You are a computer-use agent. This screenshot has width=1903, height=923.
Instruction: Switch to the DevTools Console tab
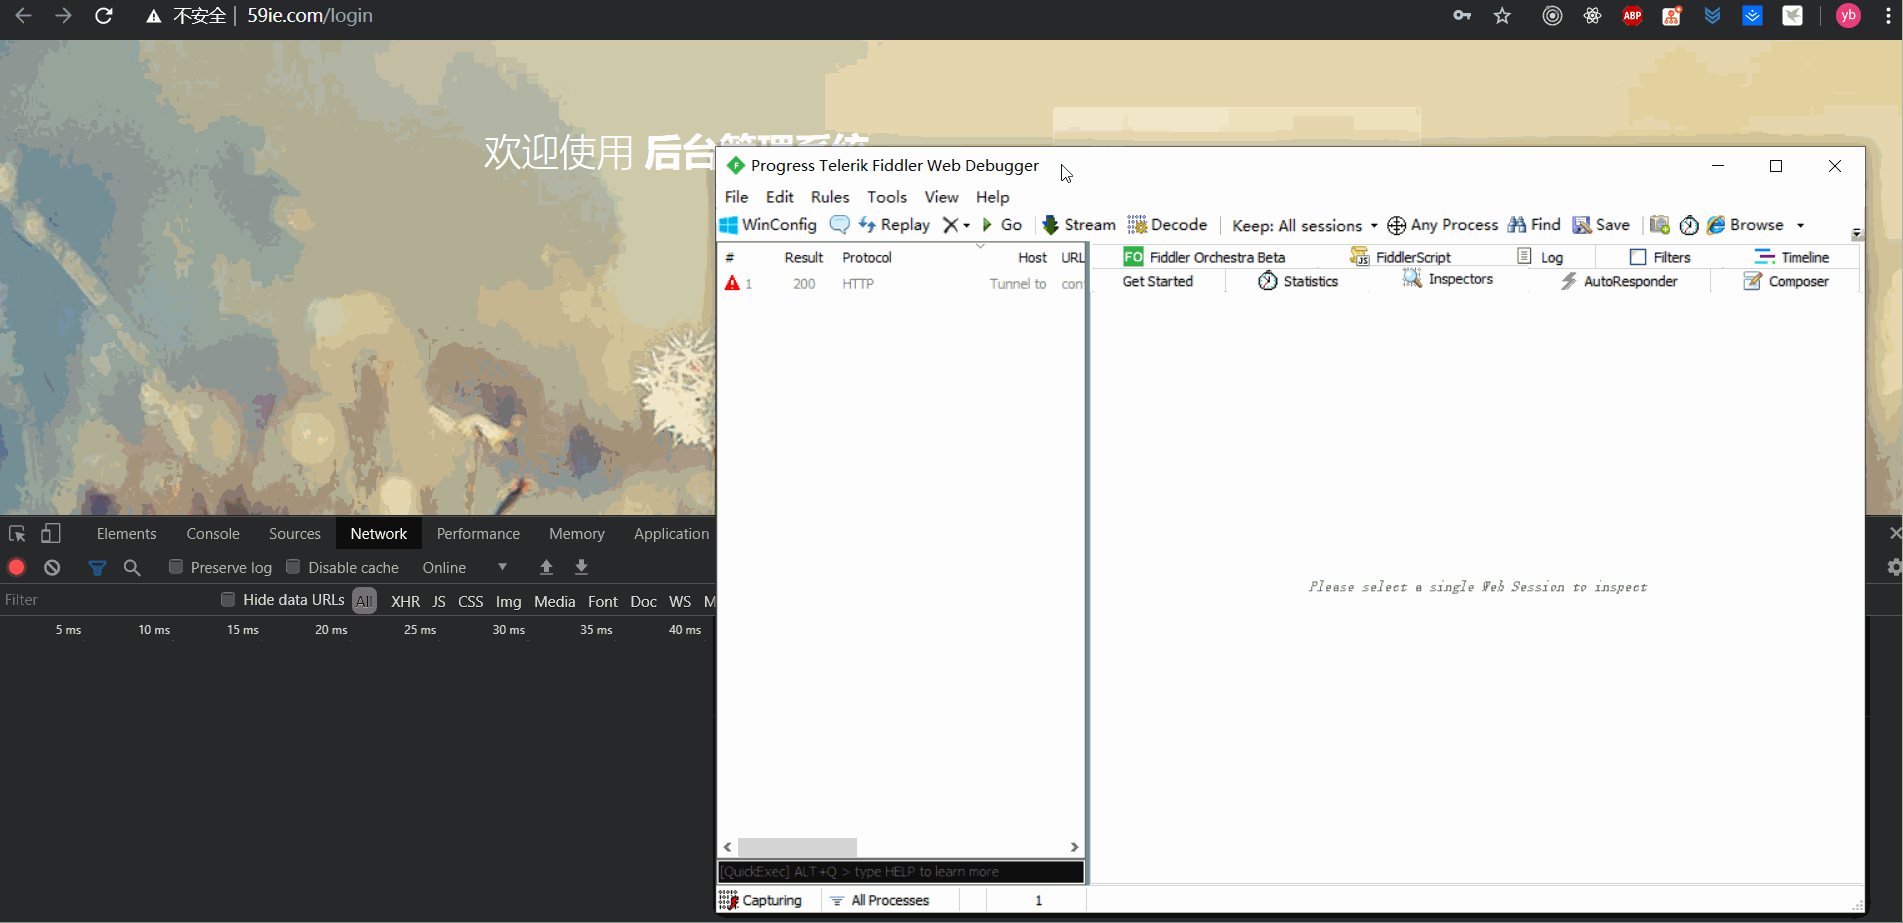(213, 534)
